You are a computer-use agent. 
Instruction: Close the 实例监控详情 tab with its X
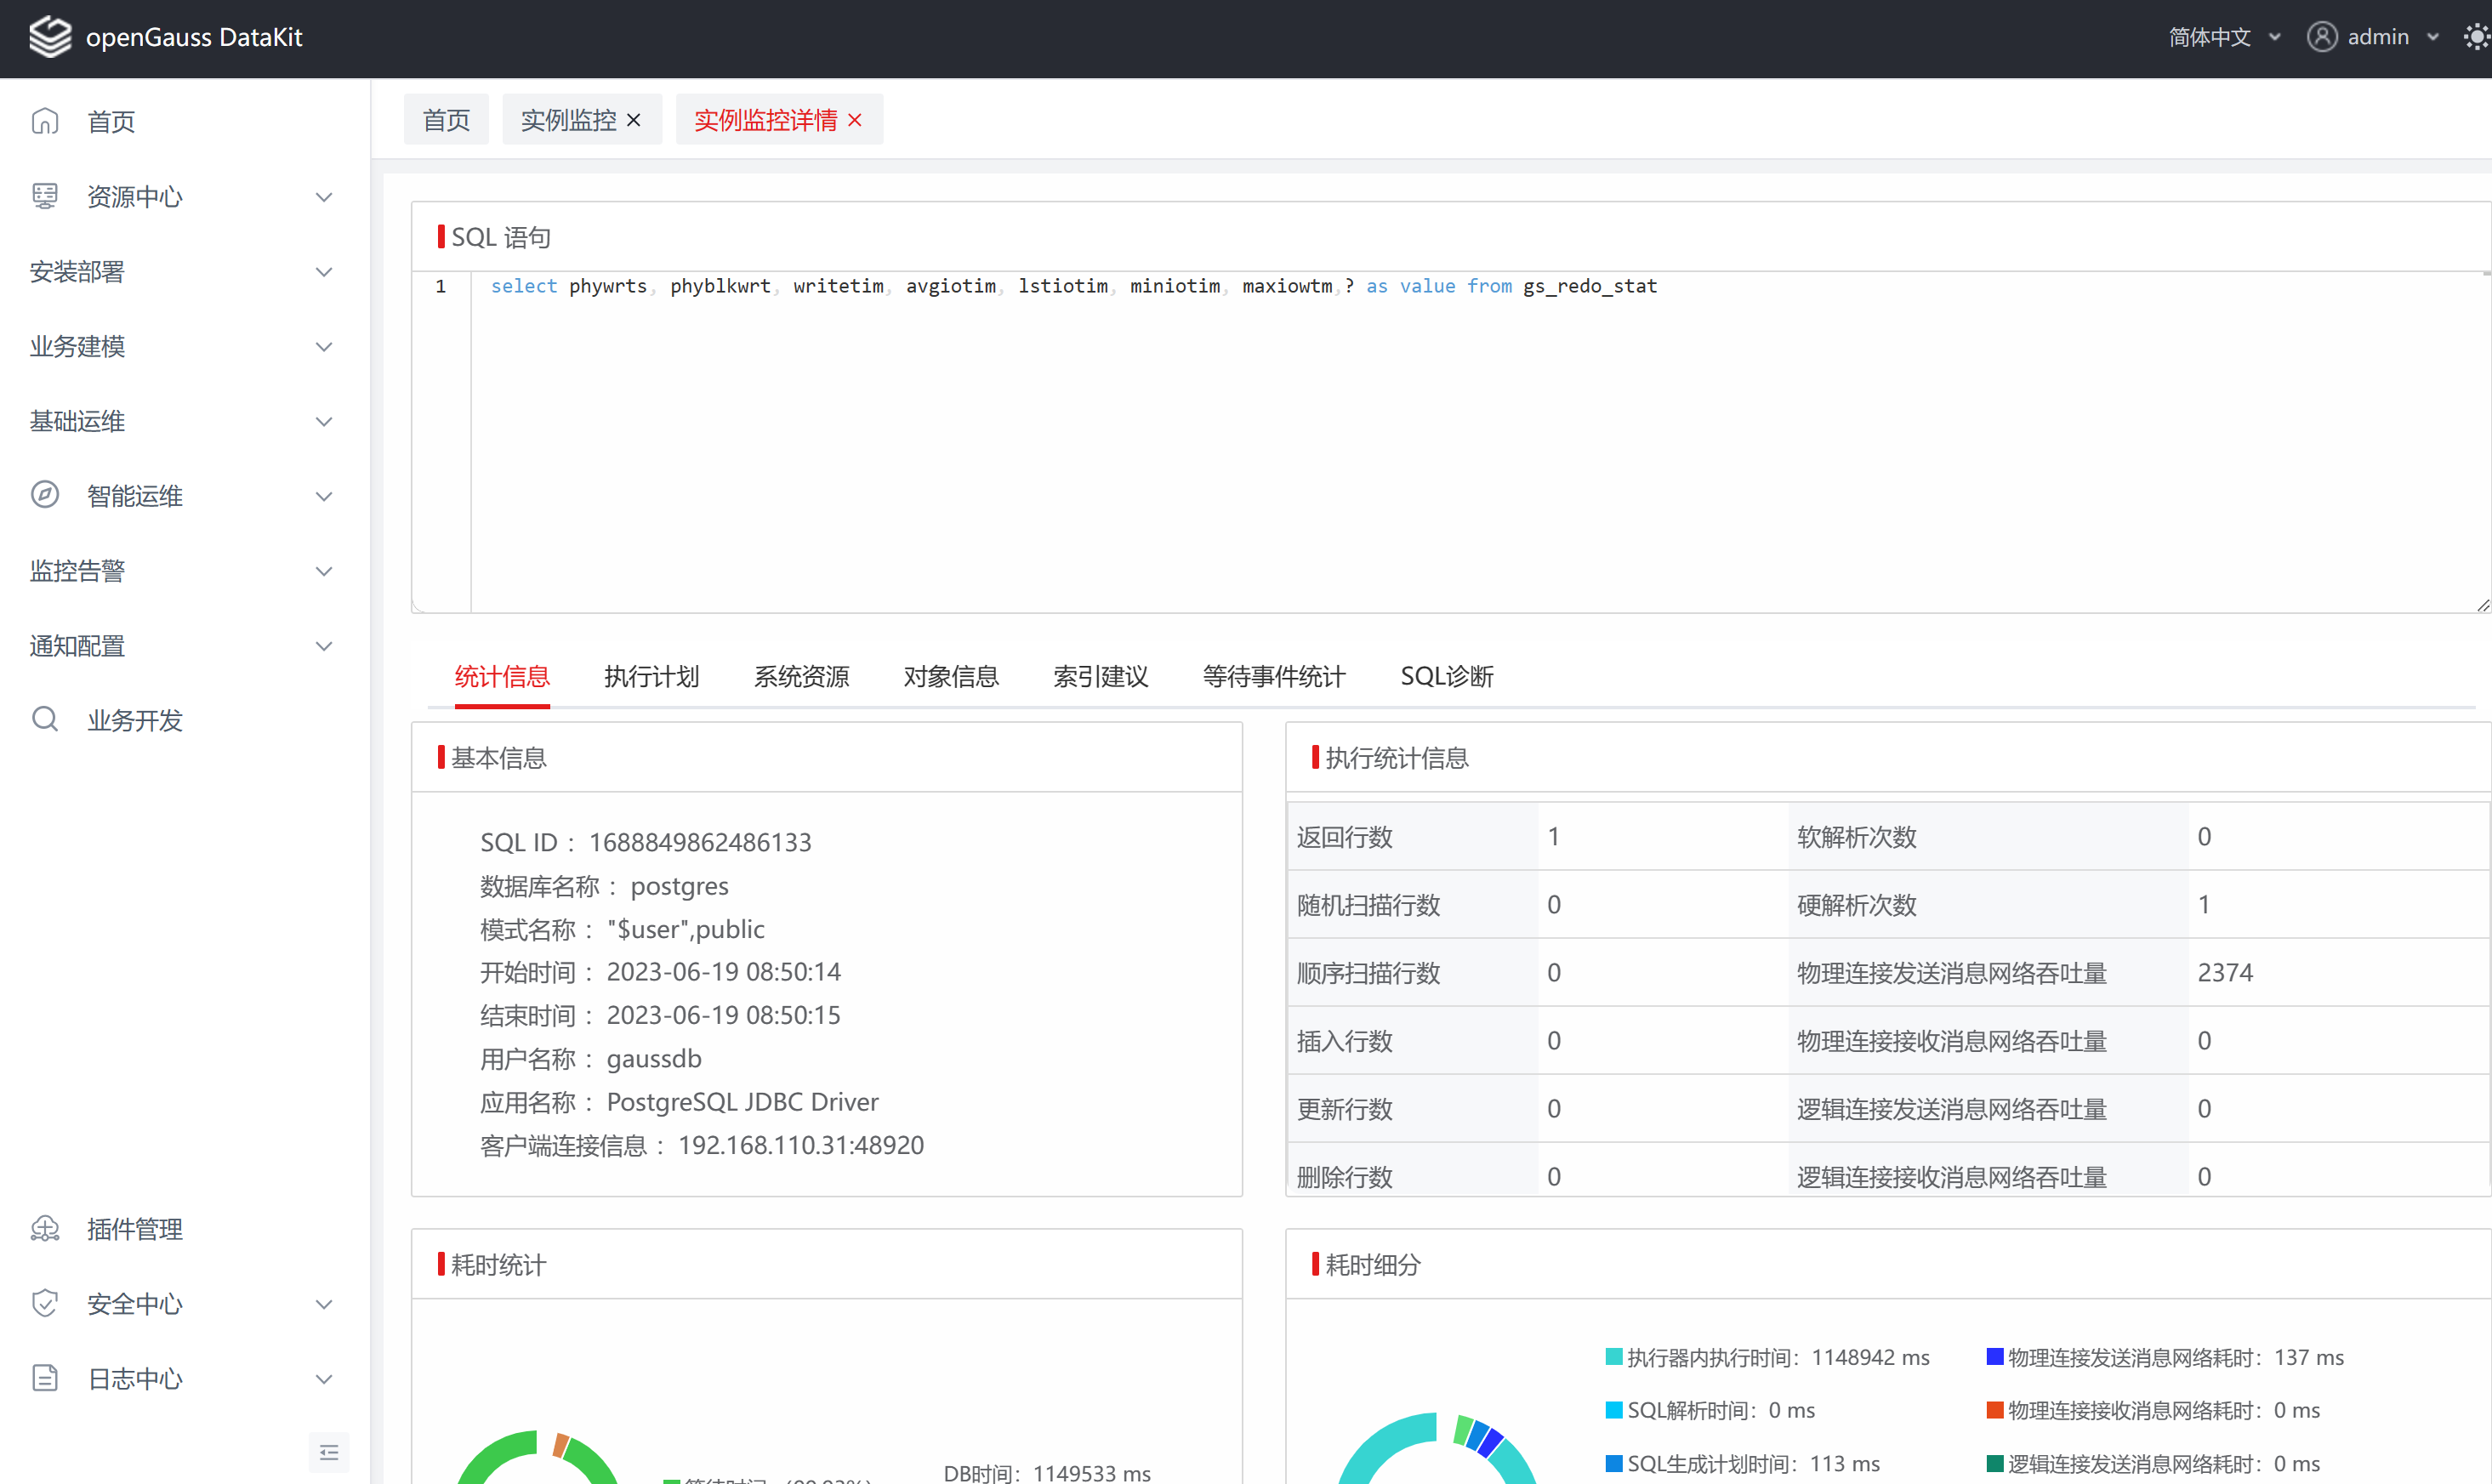[x=855, y=120]
